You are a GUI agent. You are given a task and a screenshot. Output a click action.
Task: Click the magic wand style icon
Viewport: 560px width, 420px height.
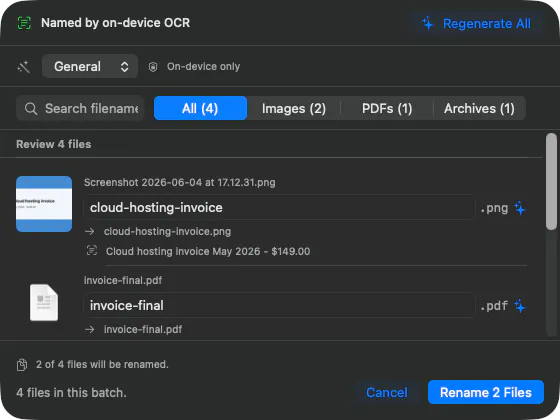click(24, 67)
